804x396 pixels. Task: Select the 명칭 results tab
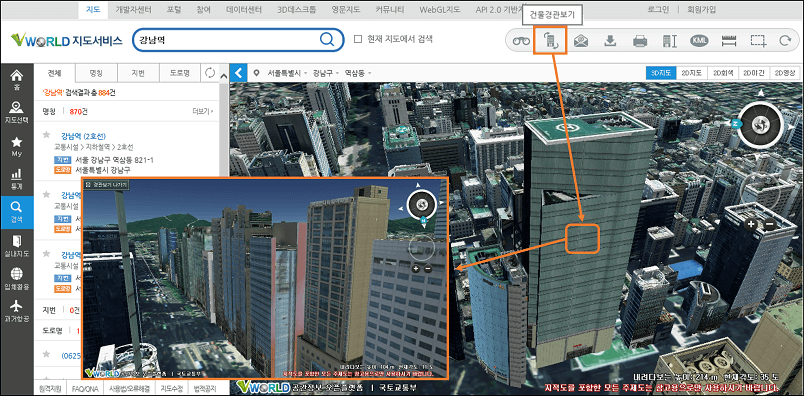tap(96, 73)
